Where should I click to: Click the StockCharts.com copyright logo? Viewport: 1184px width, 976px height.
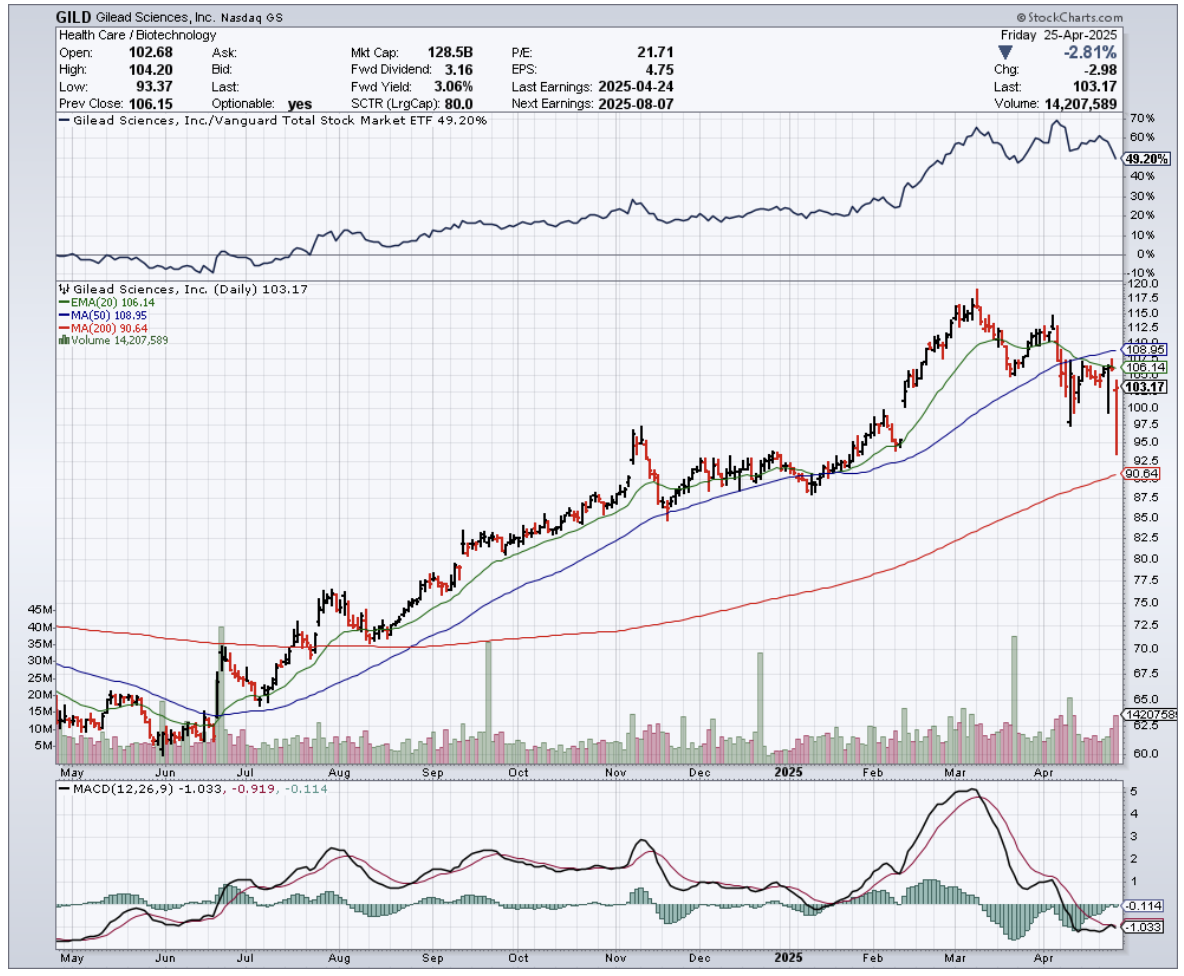(1069, 17)
